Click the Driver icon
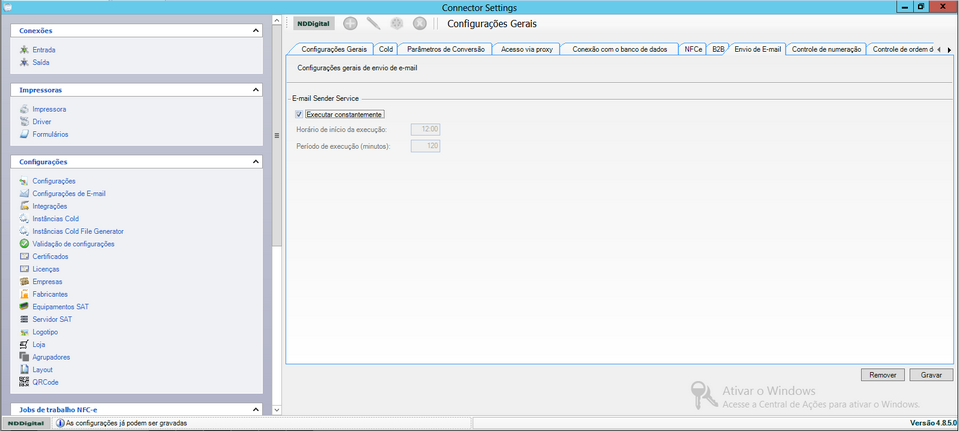Screen dimensions: 959x431 pos(24,122)
